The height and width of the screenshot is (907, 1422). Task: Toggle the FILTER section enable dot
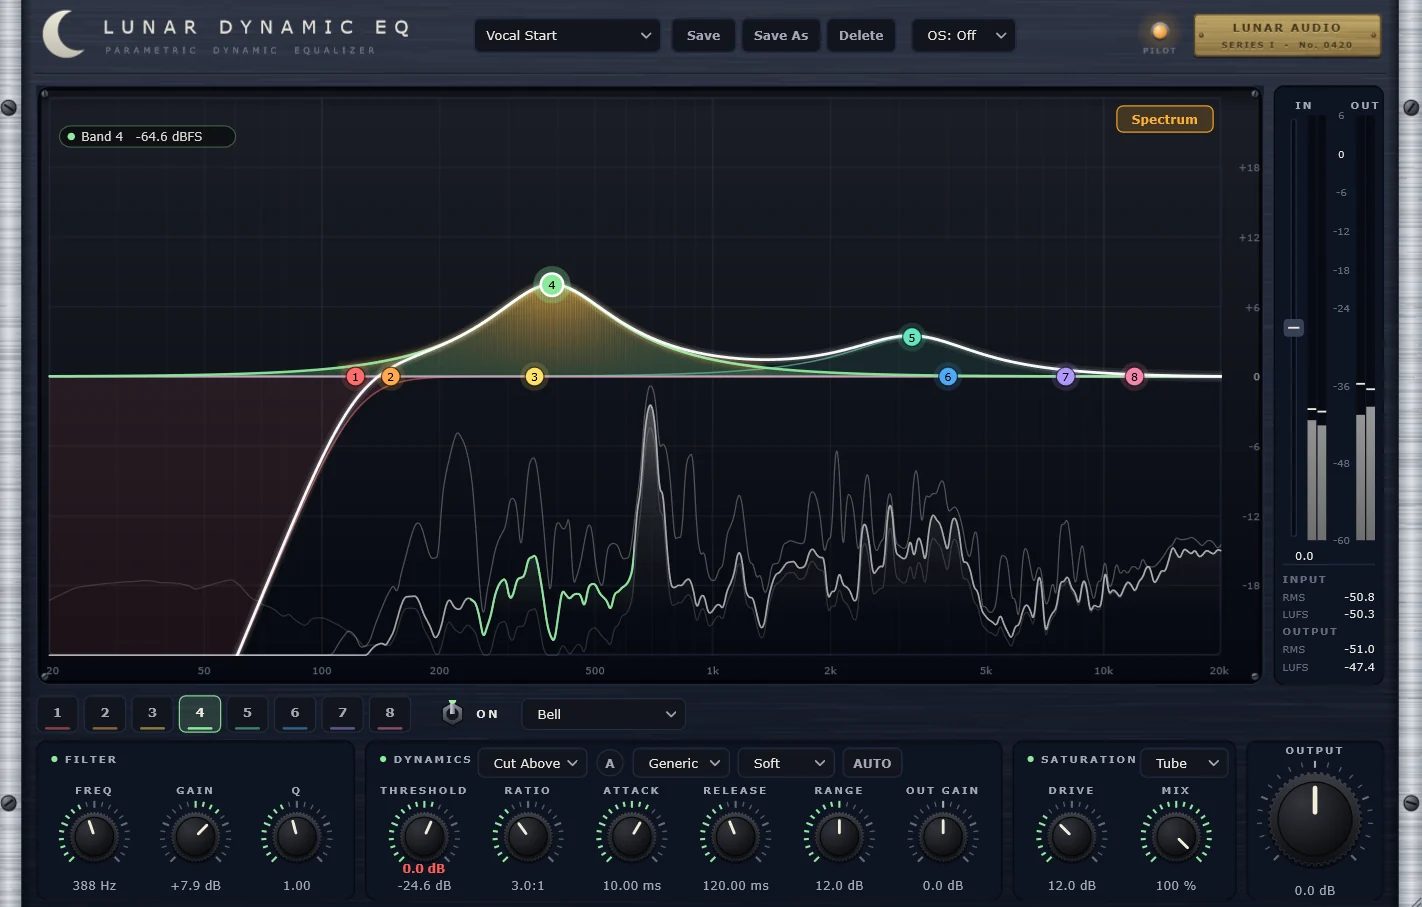click(x=54, y=759)
